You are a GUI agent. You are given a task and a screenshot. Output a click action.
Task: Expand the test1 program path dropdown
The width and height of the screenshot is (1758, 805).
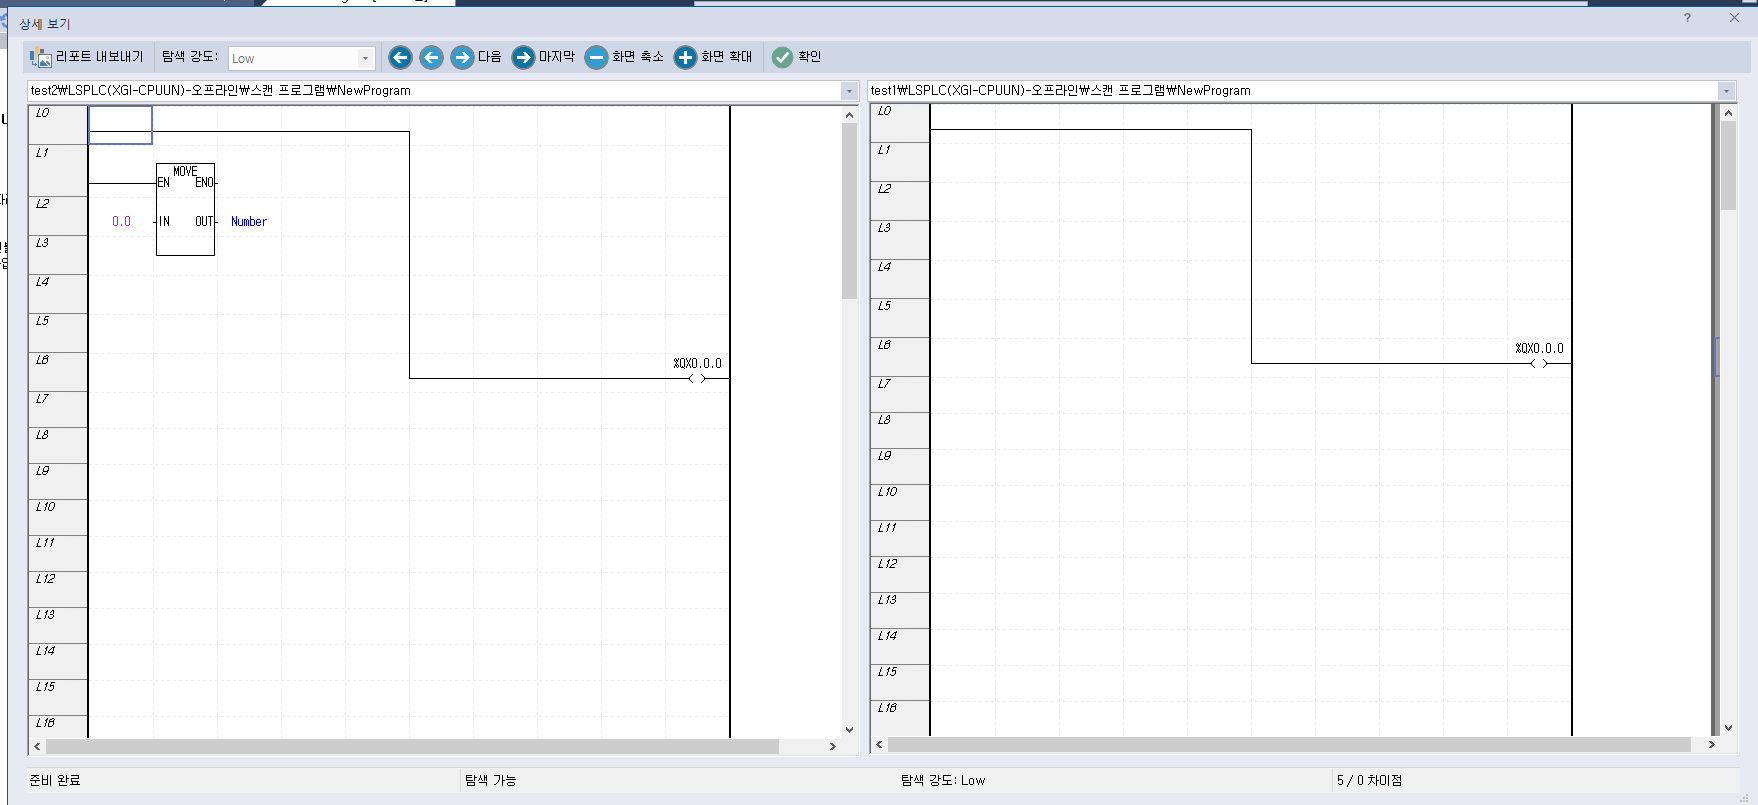coord(1726,91)
